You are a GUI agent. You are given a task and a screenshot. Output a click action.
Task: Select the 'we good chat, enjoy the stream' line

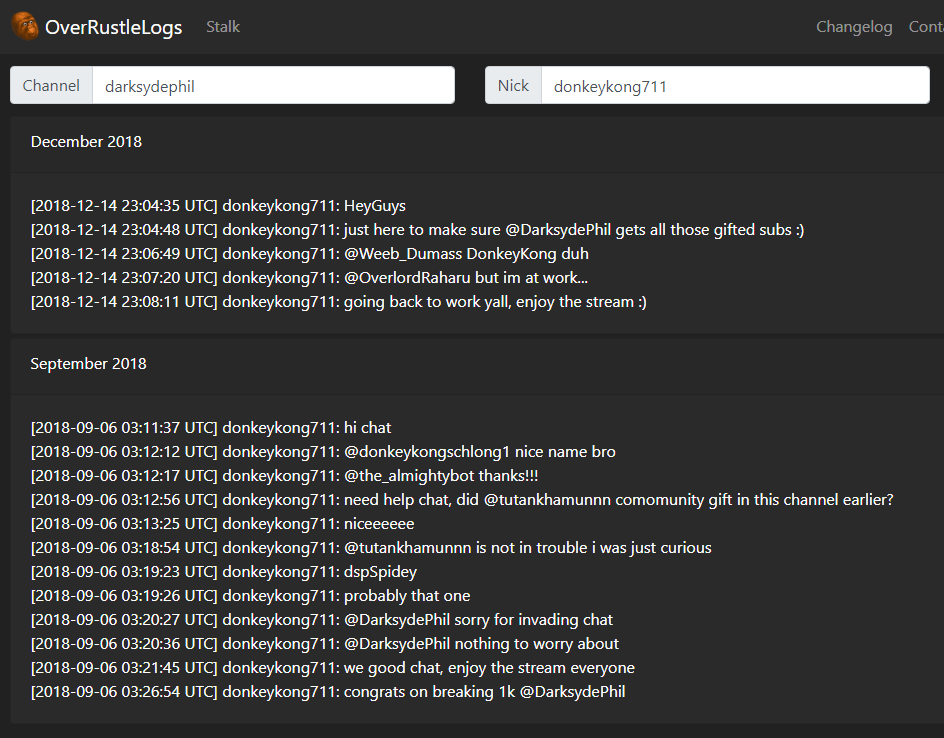point(333,669)
